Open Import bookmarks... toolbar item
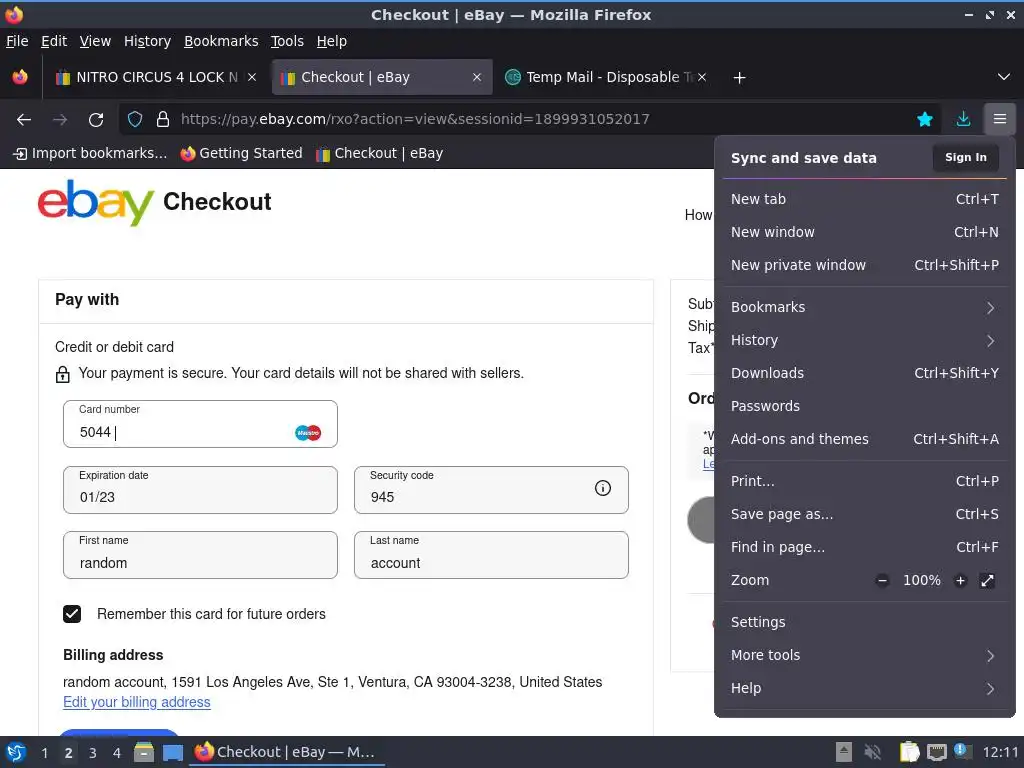The height and width of the screenshot is (768, 1024). [90, 153]
